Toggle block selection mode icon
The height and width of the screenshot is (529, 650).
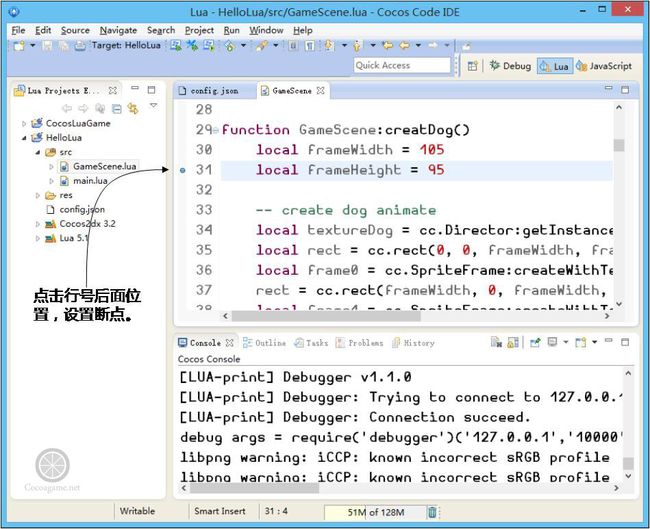(293, 45)
